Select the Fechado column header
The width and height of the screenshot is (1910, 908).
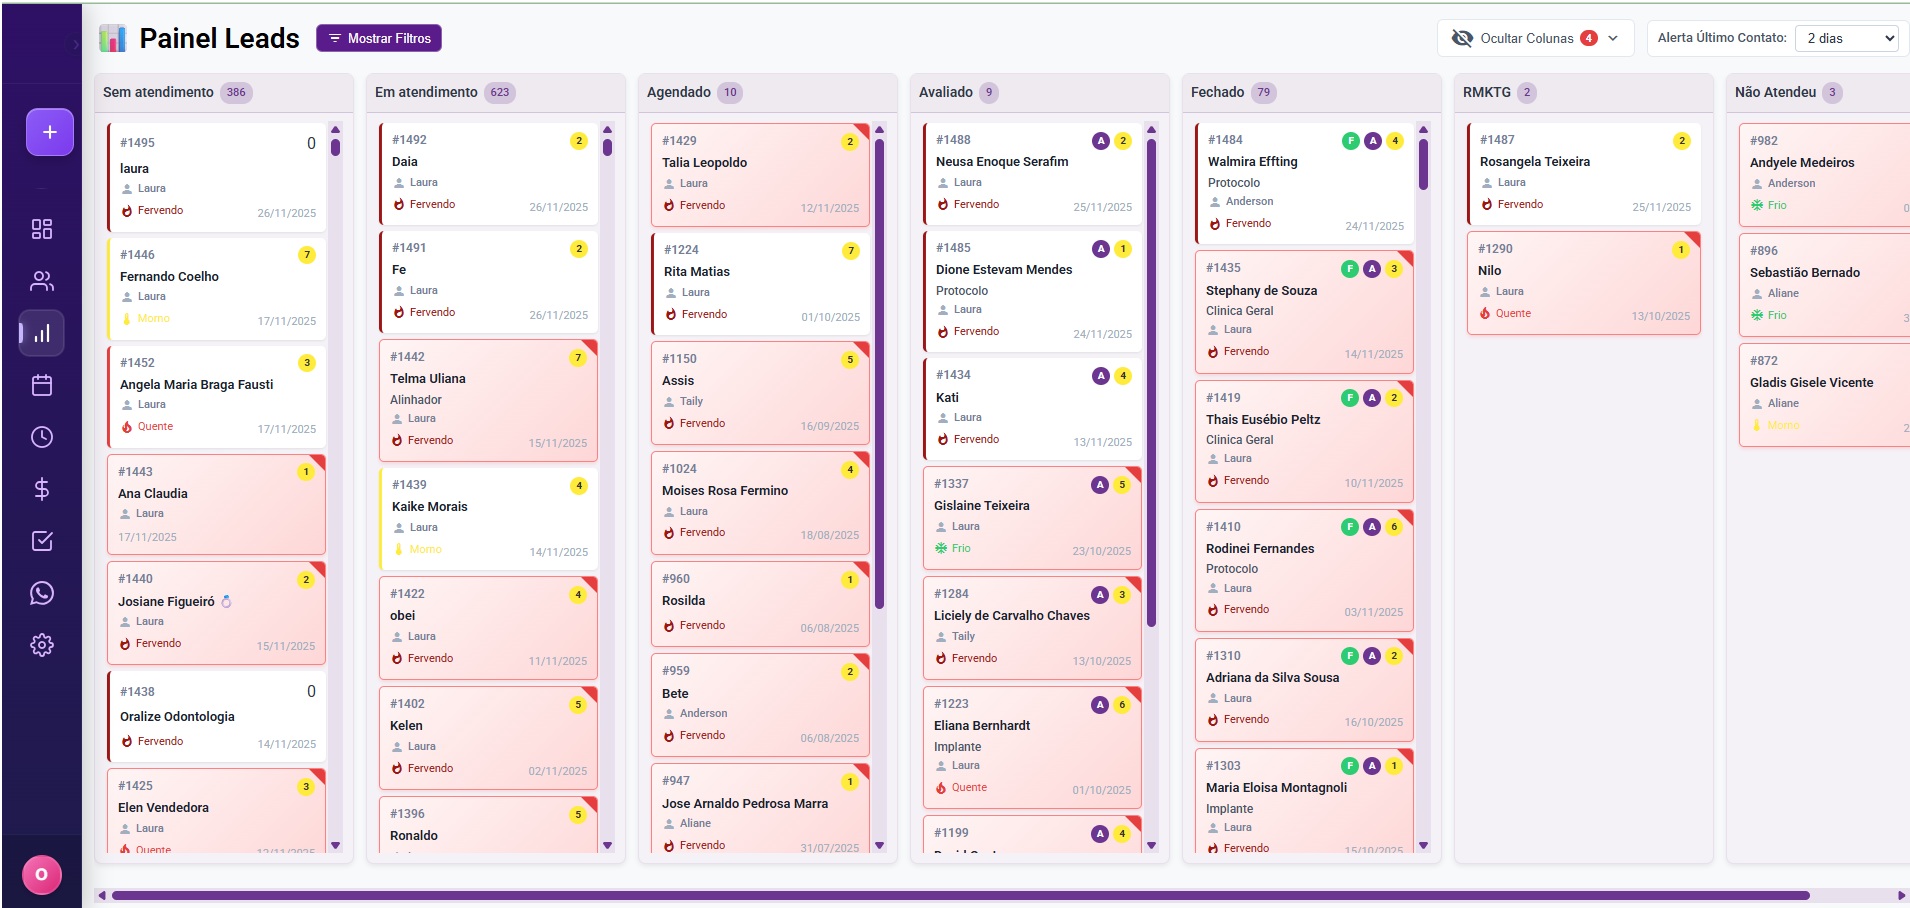1219,92
